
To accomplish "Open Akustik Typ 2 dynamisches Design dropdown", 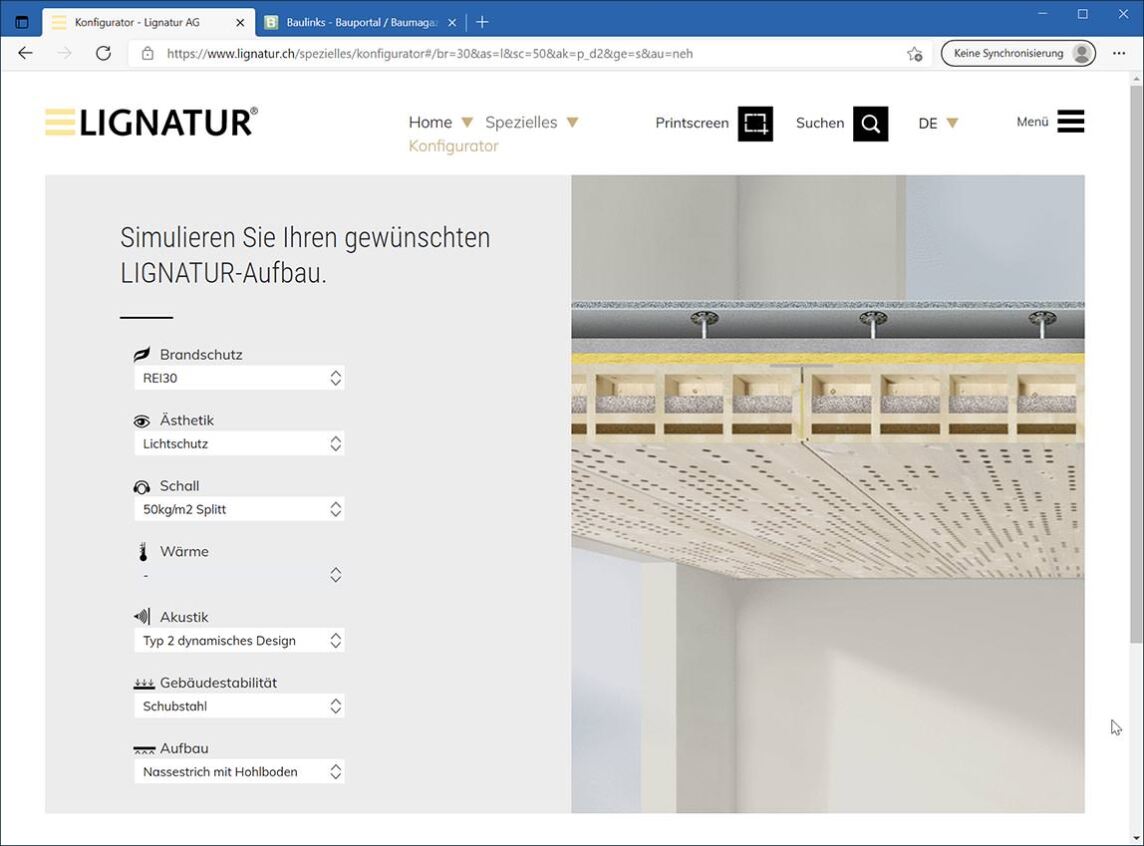I will pyautogui.click(x=239, y=640).
